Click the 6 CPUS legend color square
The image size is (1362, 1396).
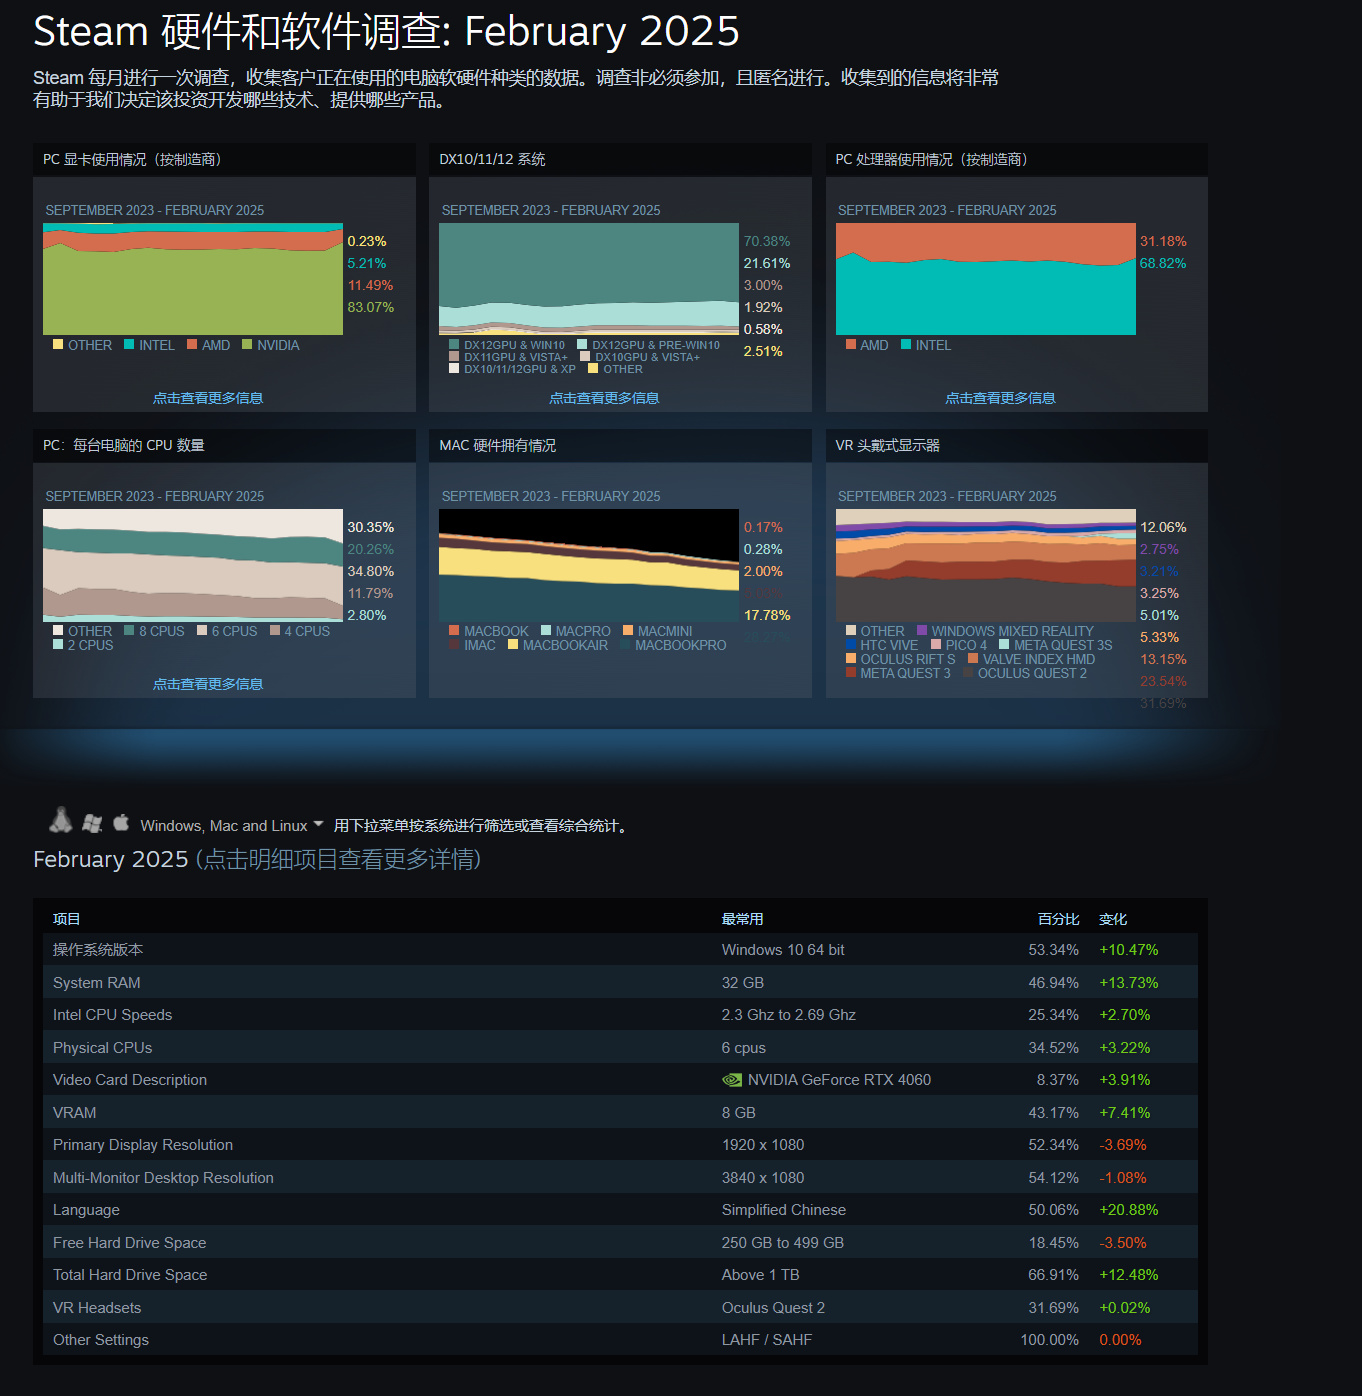202,631
